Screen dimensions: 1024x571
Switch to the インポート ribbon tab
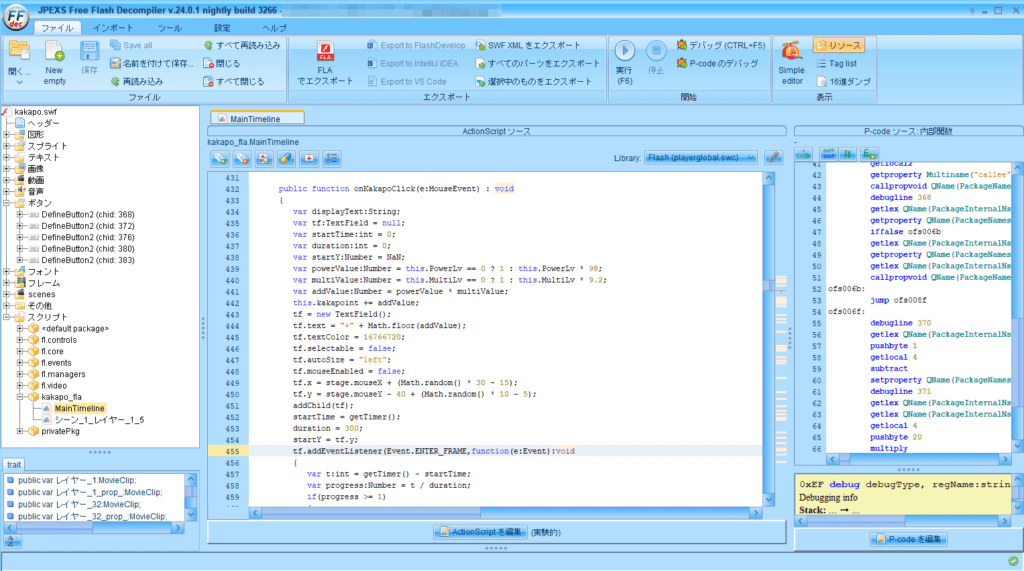(113, 28)
